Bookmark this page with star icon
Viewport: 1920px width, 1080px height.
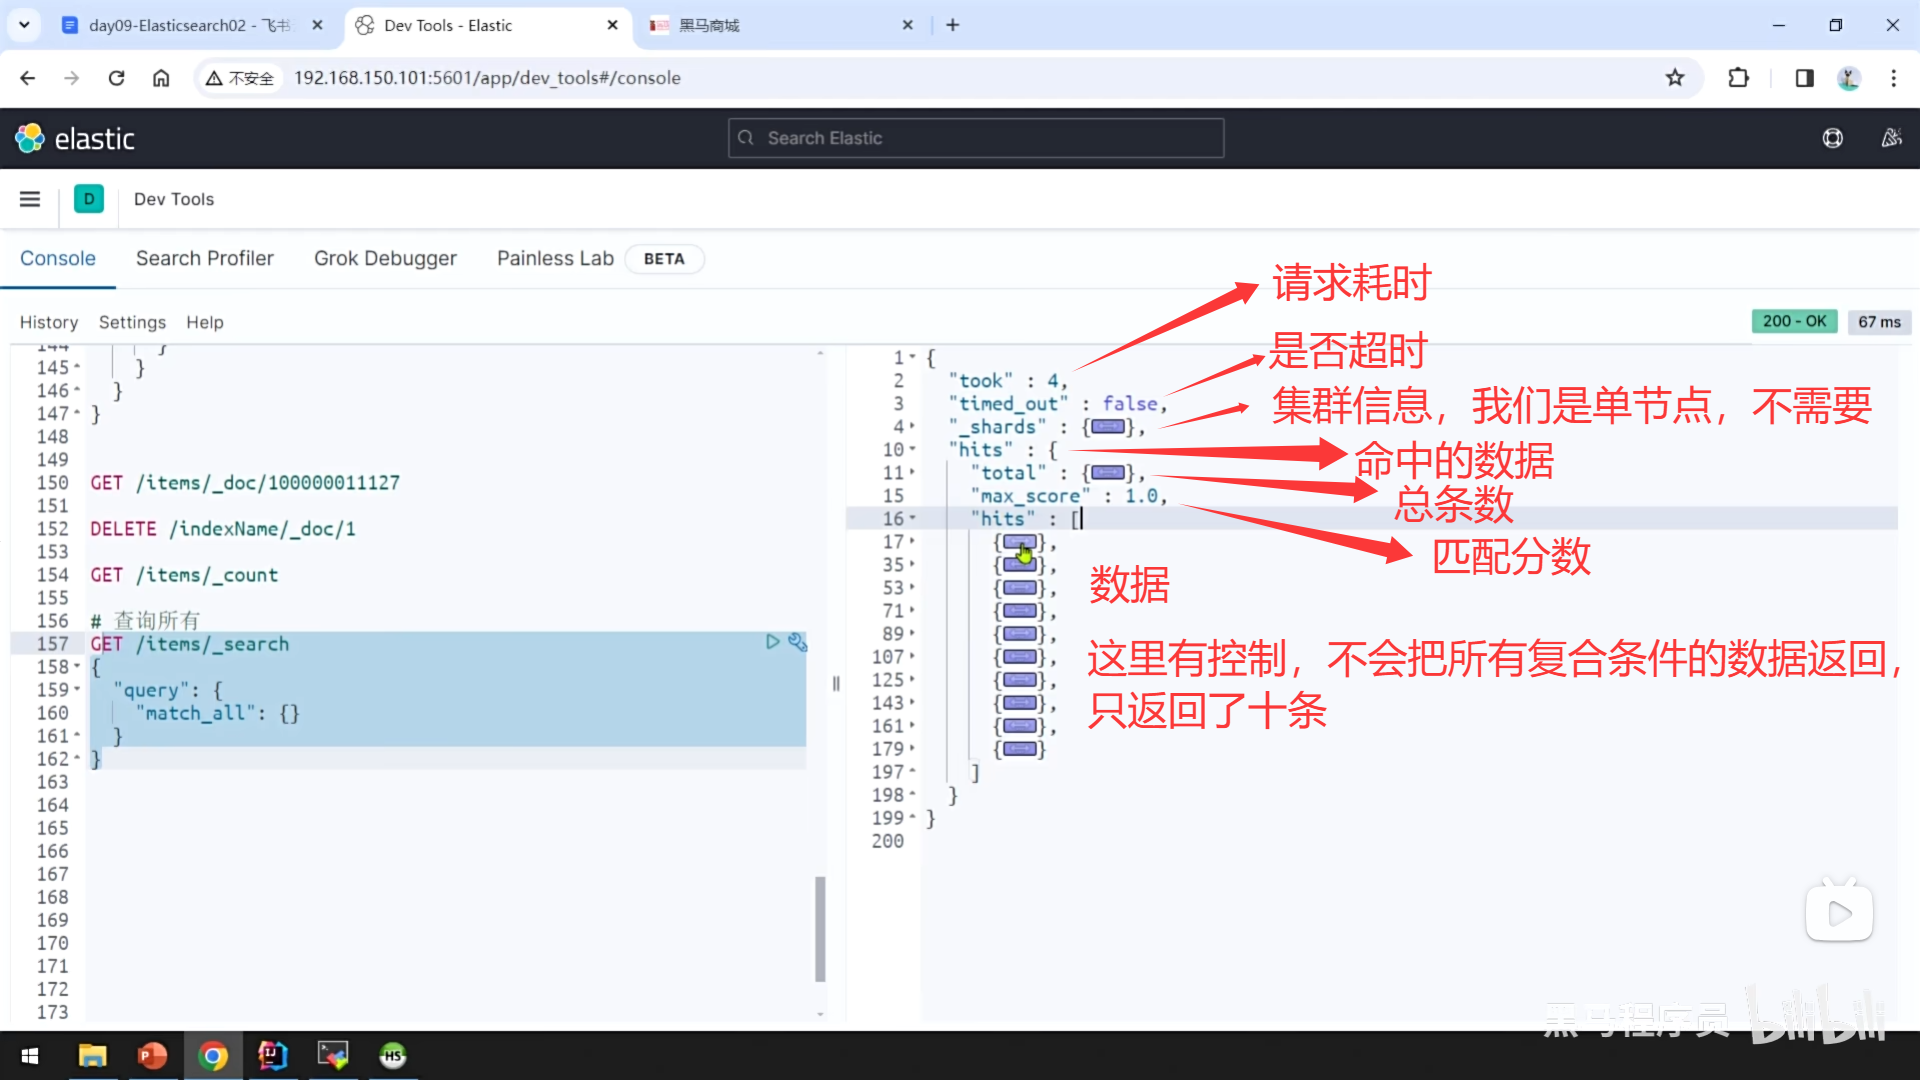(1675, 78)
